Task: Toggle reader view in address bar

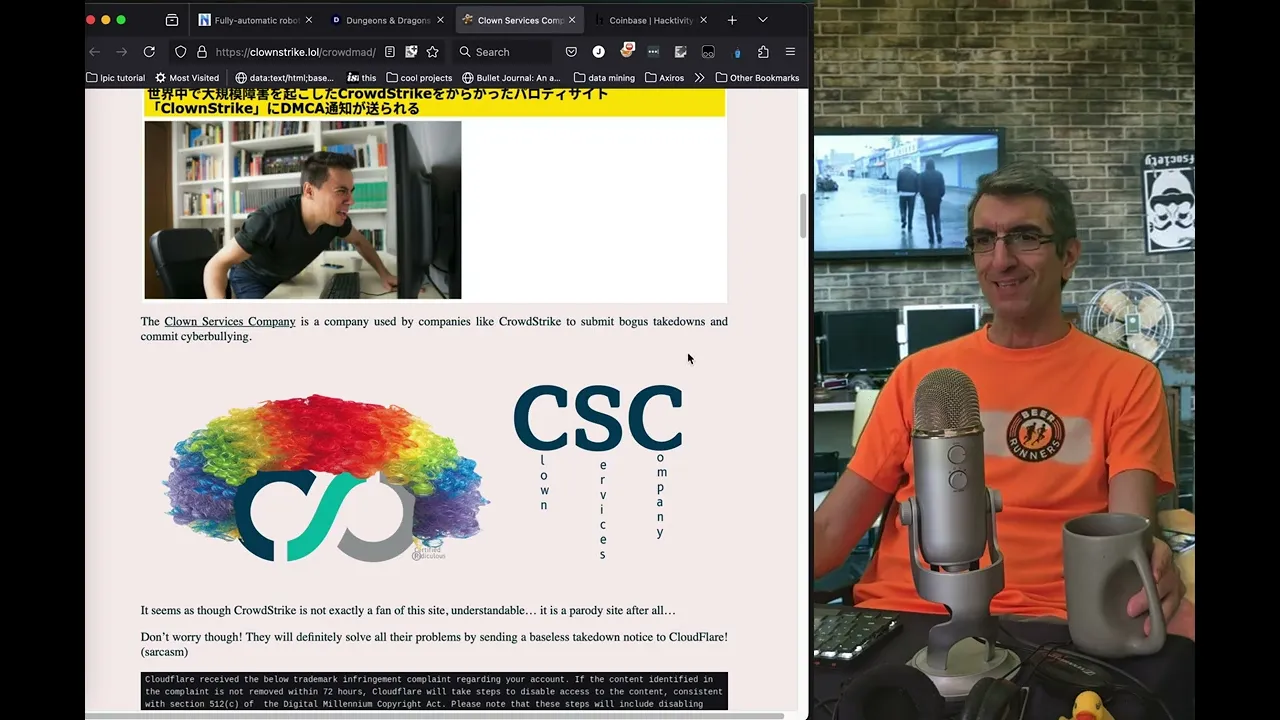Action: click(x=389, y=52)
